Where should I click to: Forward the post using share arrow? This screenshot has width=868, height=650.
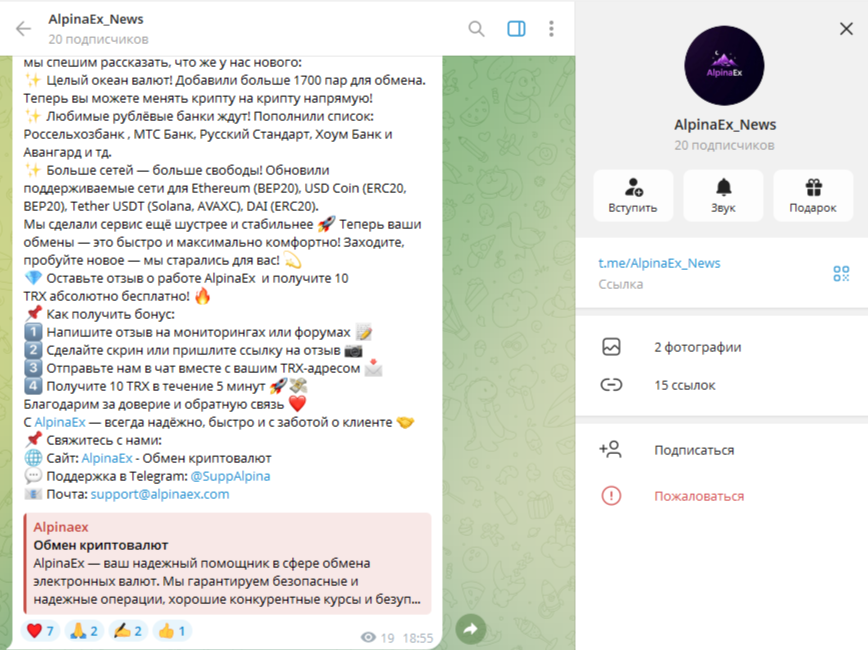(x=471, y=628)
